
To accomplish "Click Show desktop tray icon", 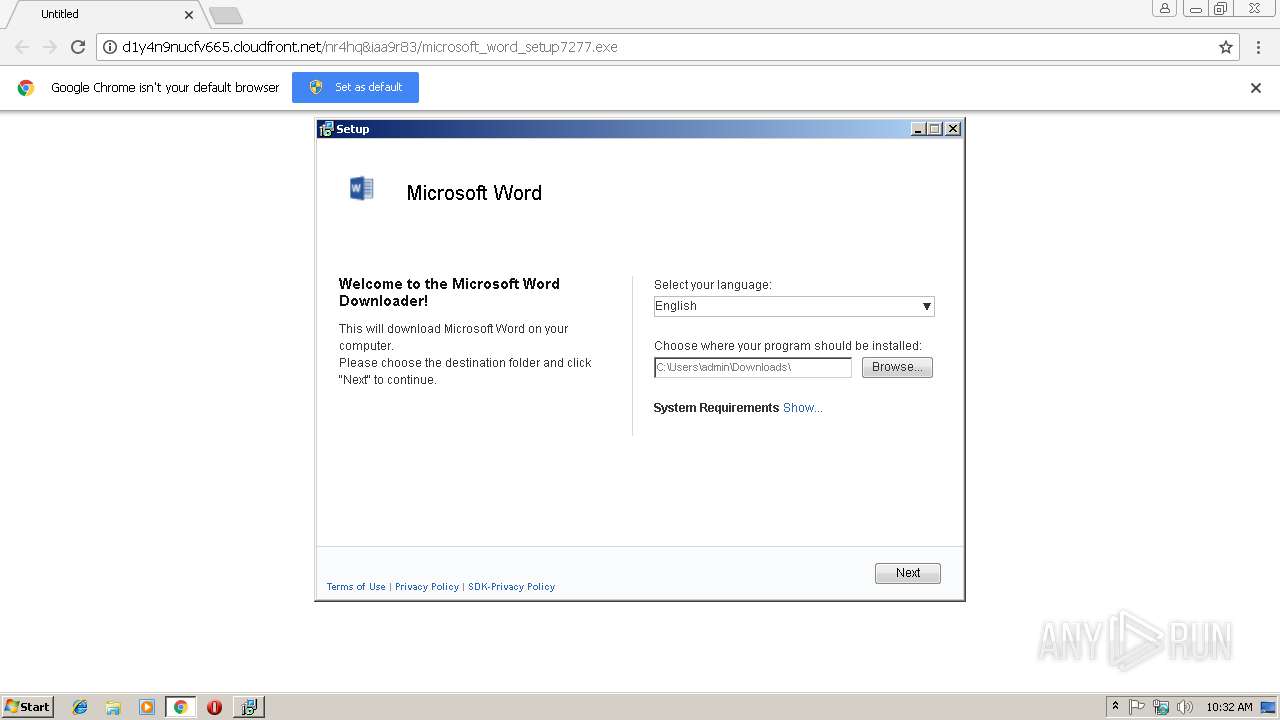I will pos(1268,707).
